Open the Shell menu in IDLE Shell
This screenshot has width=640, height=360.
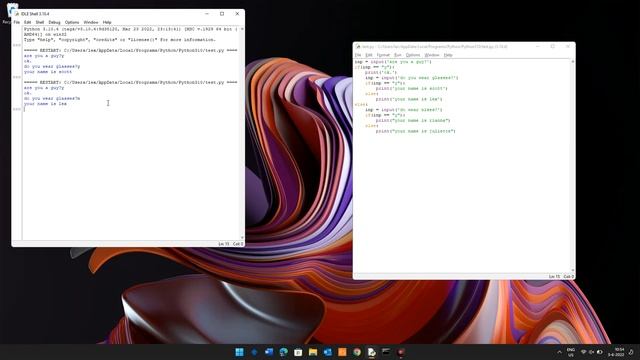tap(40, 22)
